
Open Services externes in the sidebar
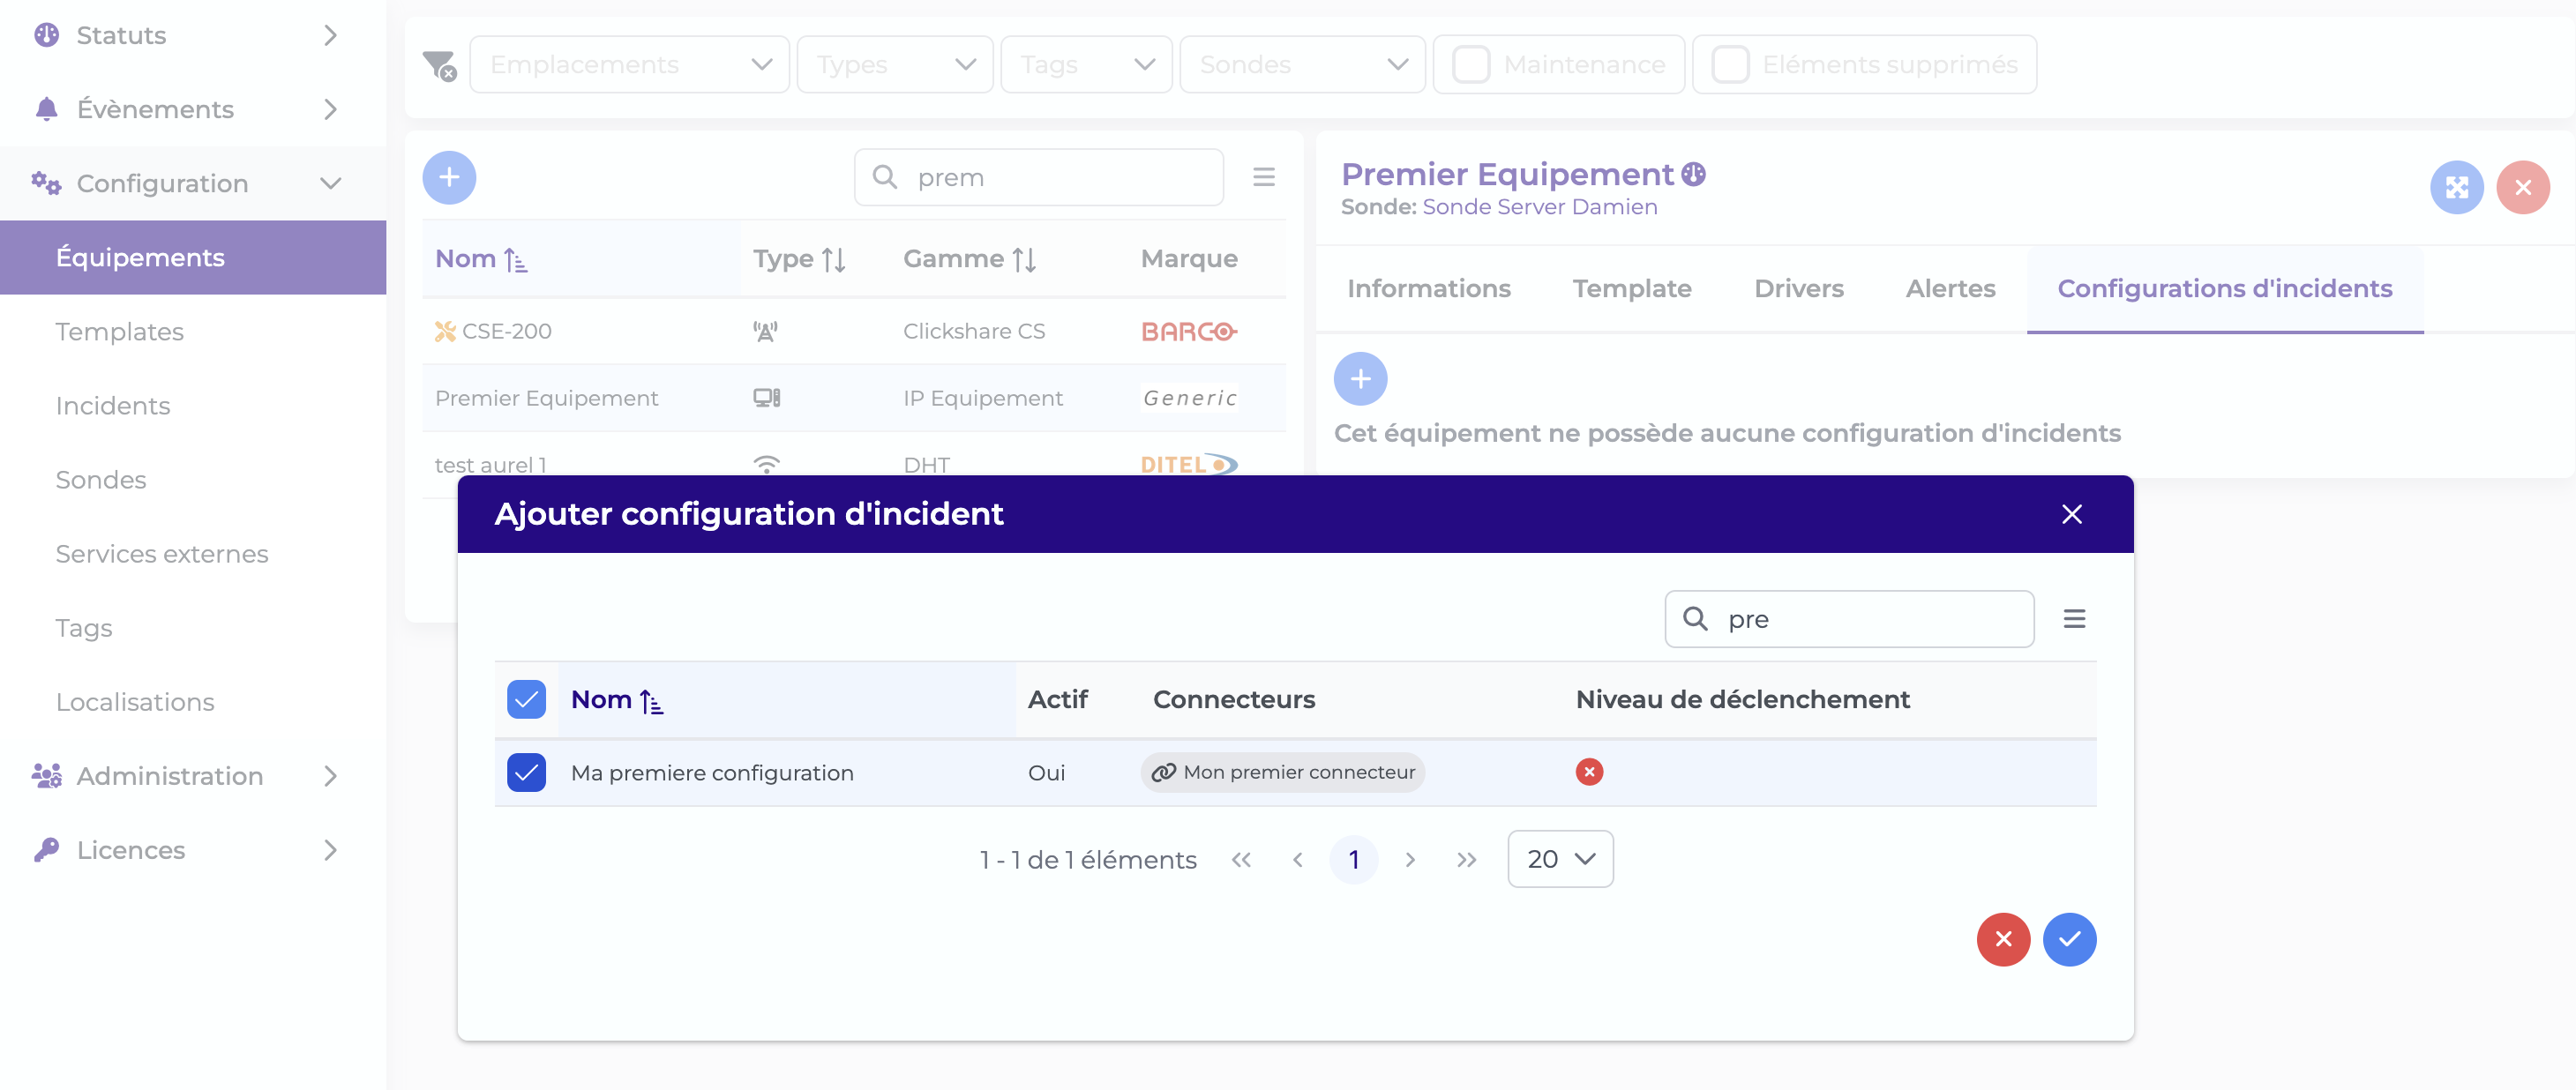[x=193, y=554]
